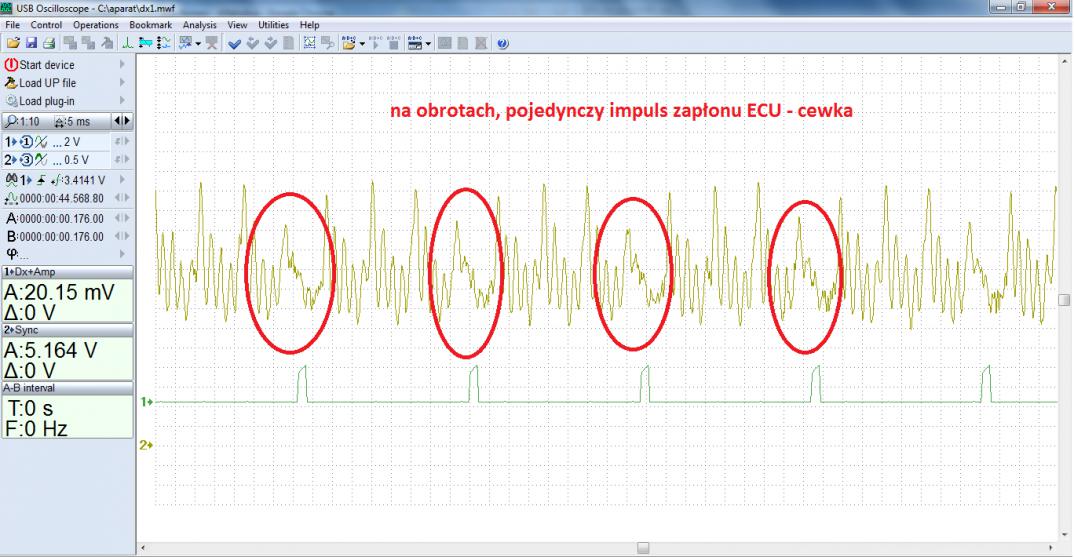Image resolution: width=1074 pixels, height=557 pixels.
Task: Click the dotted-frame waveform selection icon
Action: pos(310,43)
